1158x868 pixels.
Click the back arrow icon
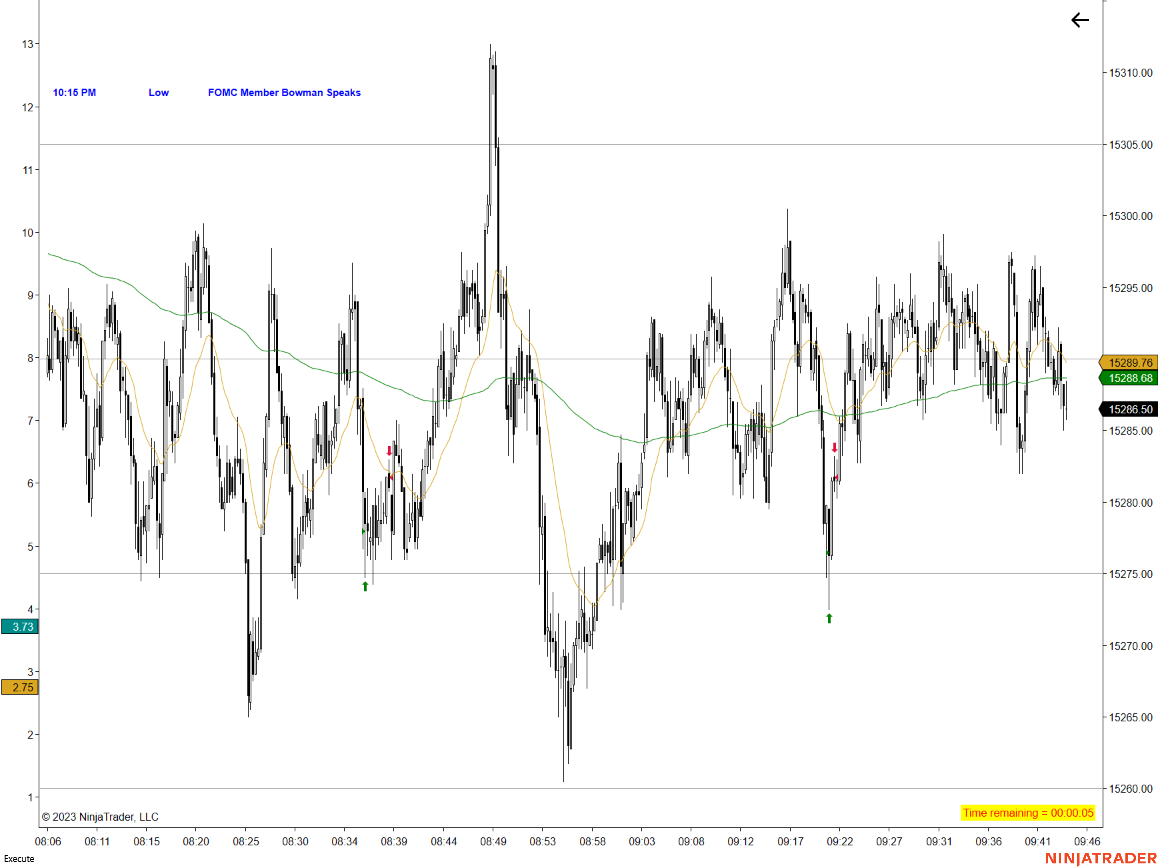click(x=1080, y=20)
